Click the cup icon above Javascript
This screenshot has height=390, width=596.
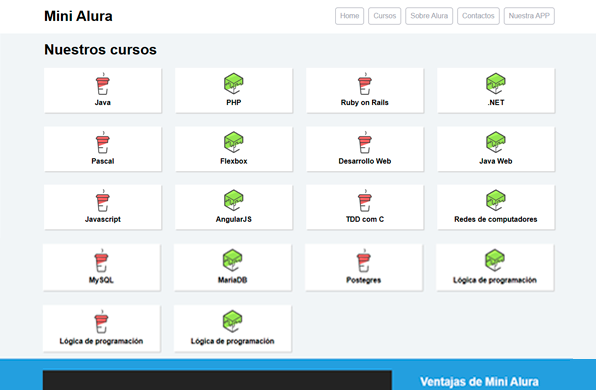click(x=103, y=200)
